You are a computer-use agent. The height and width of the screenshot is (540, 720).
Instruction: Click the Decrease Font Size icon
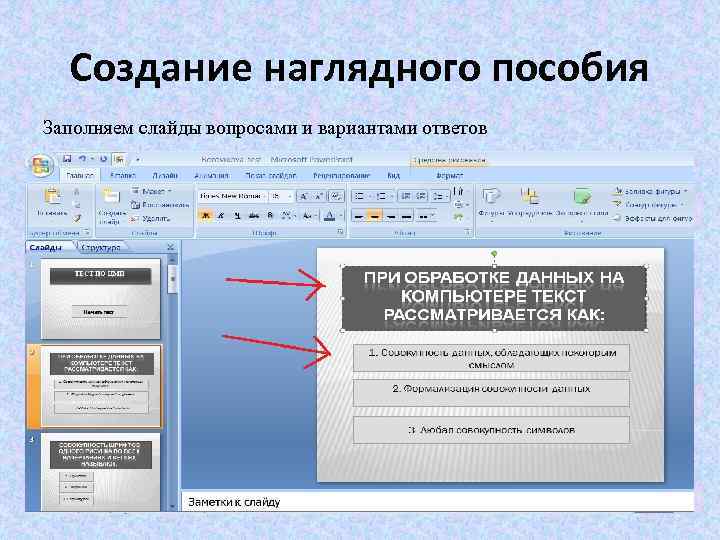click(319, 197)
